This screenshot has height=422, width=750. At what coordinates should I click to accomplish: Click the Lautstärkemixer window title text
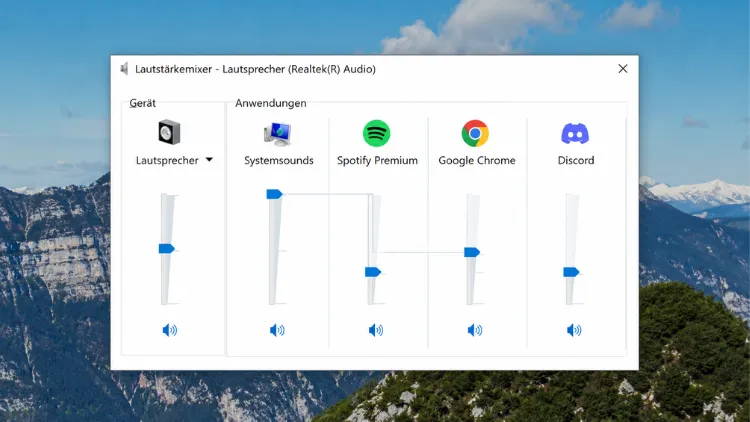click(255, 69)
